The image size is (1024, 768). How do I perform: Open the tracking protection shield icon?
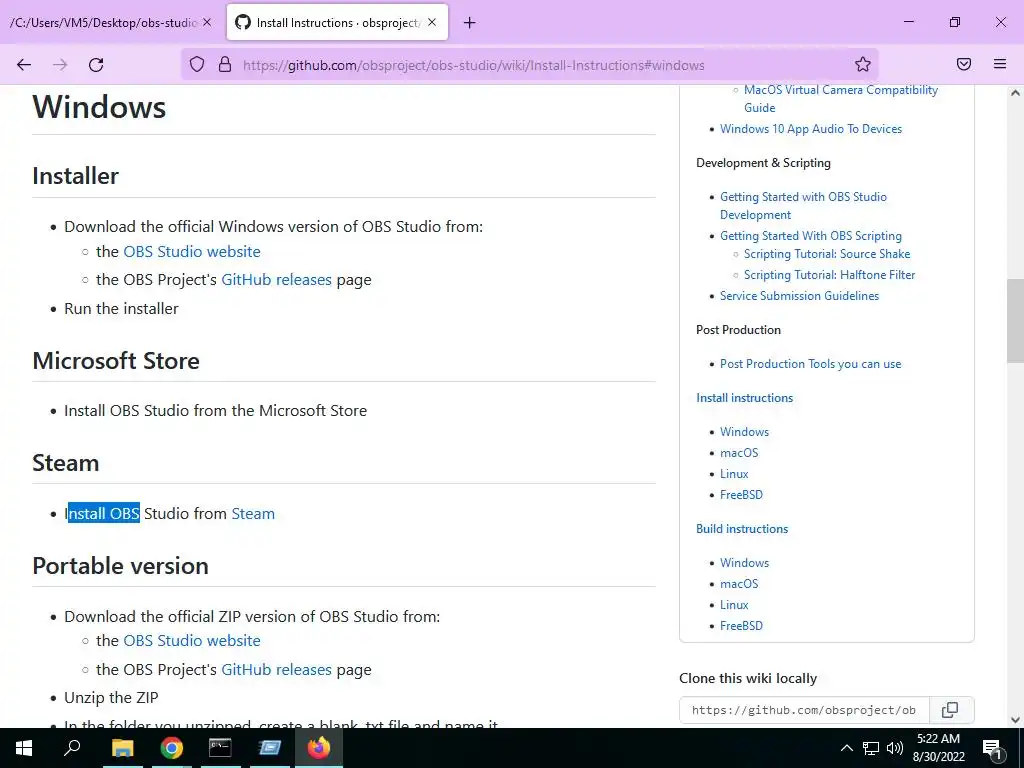[x=197, y=65]
